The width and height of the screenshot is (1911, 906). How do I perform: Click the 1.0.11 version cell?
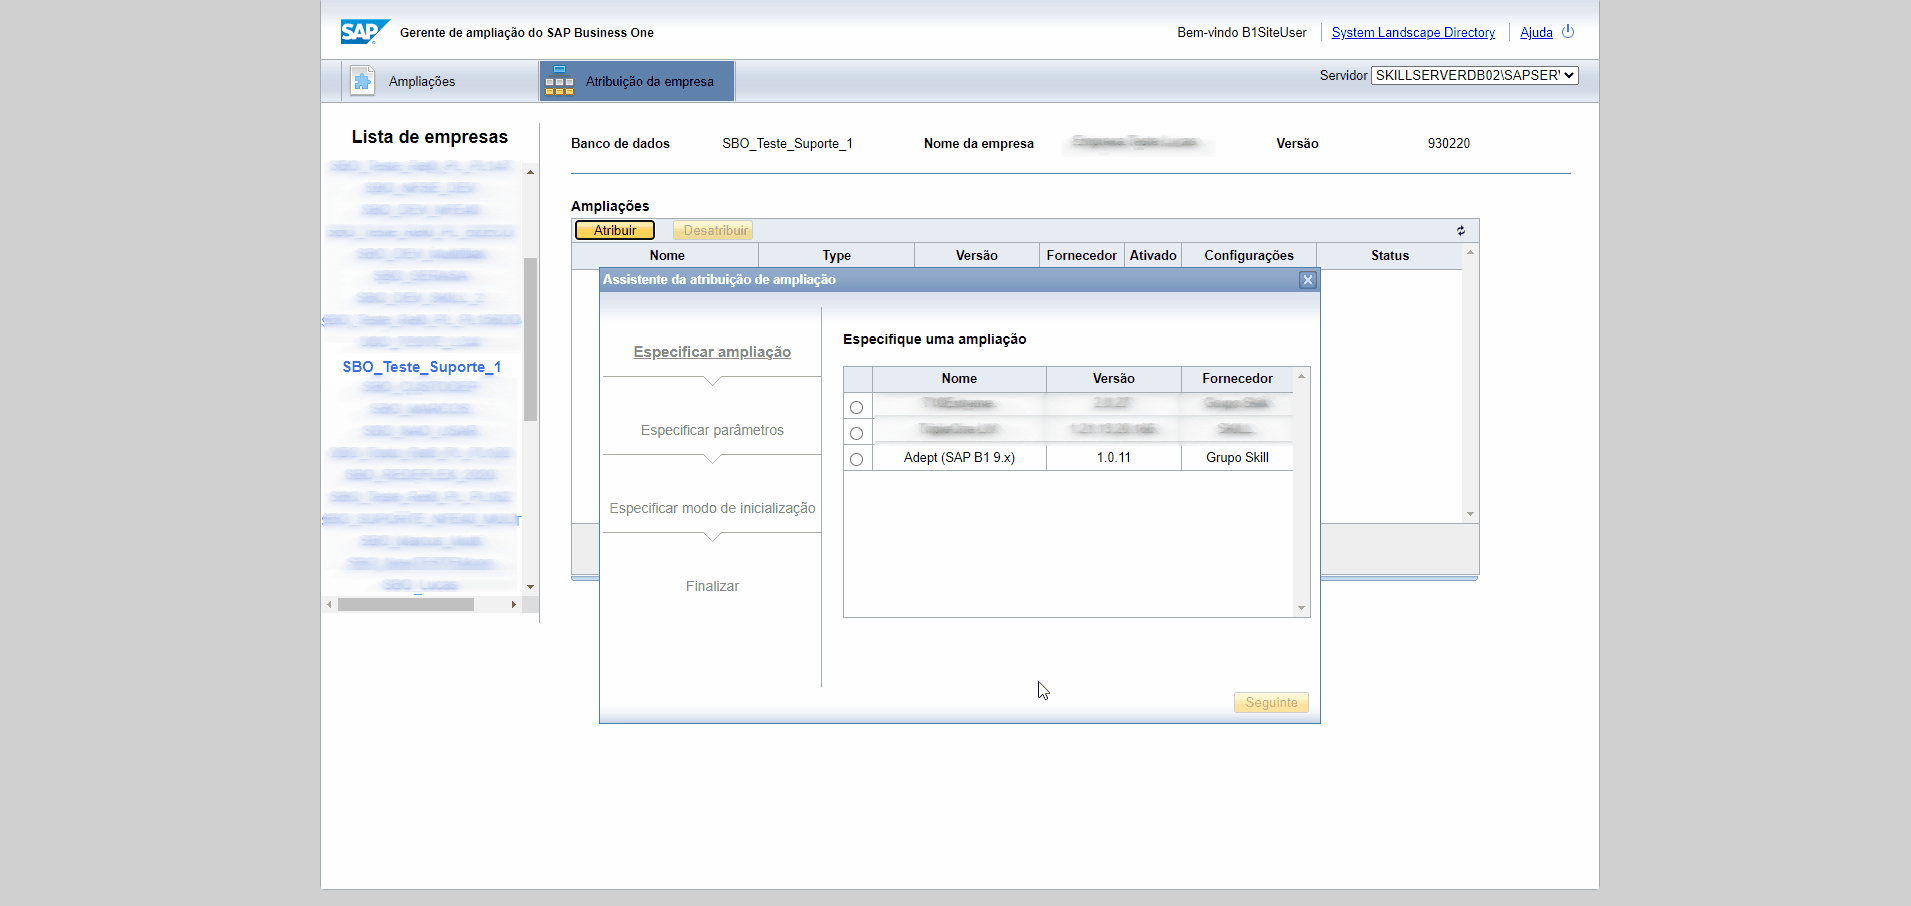[1113, 458]
